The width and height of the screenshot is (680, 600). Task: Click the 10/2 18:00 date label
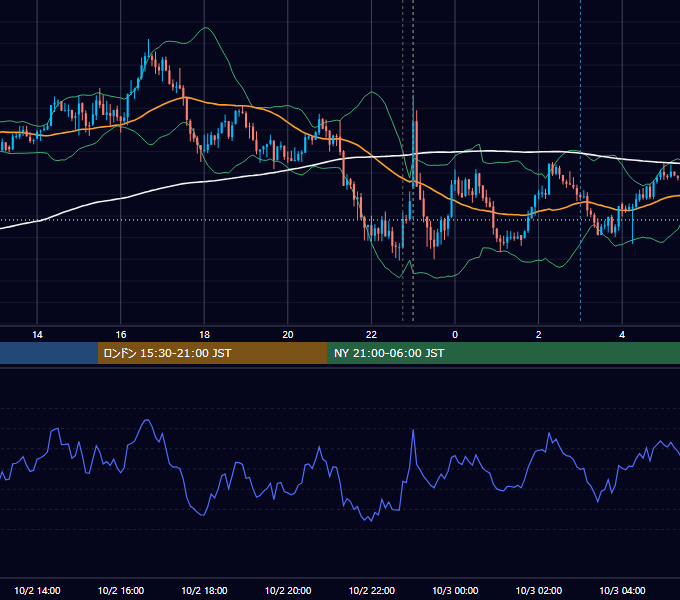[204, 590]
